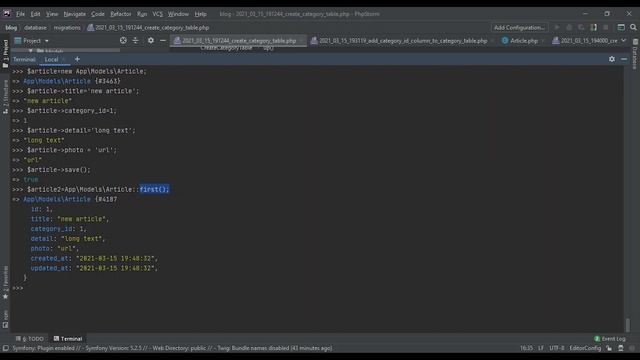This screenshot has width=640, height=360.
Task: Click the inspections profile icon in status bar
Action: click(x=621, y=348)
